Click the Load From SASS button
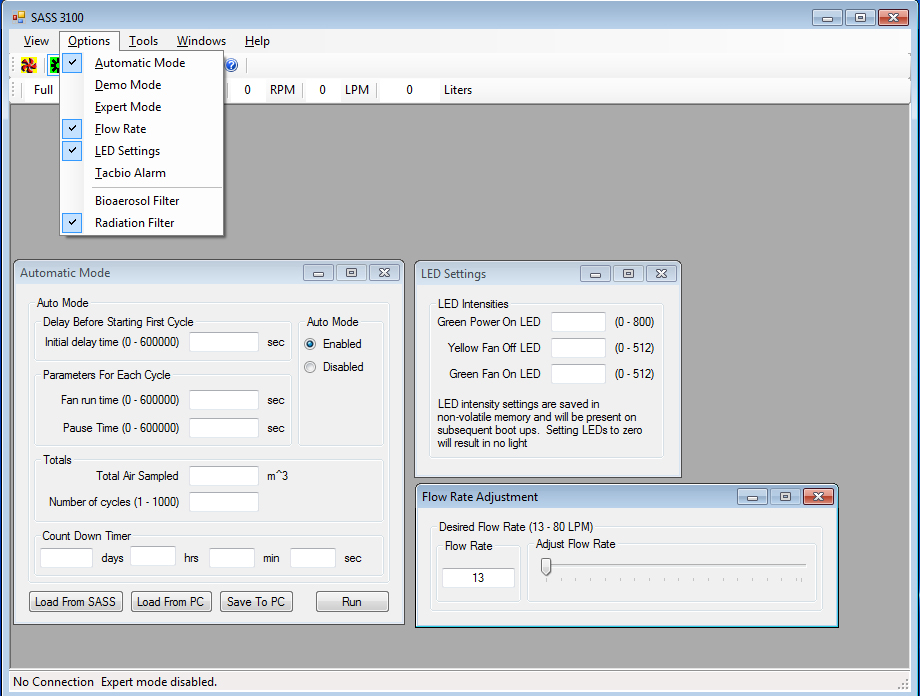 (x=76, y=601)
